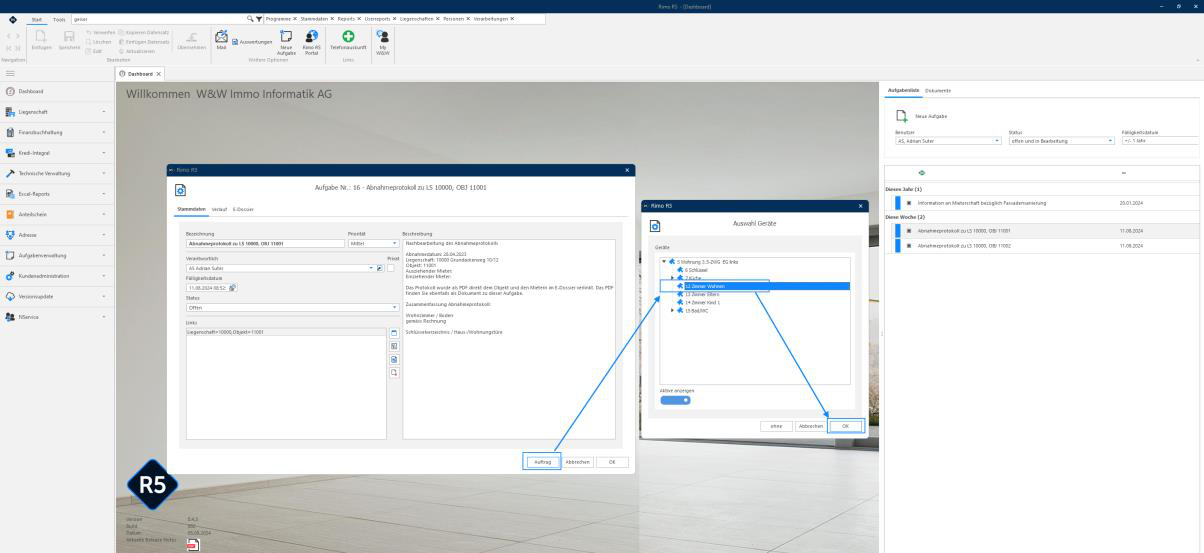Click the Neue Aufgabe ribbon icon
This screenshot has height=553, width=1204.
tap(286, 36)
